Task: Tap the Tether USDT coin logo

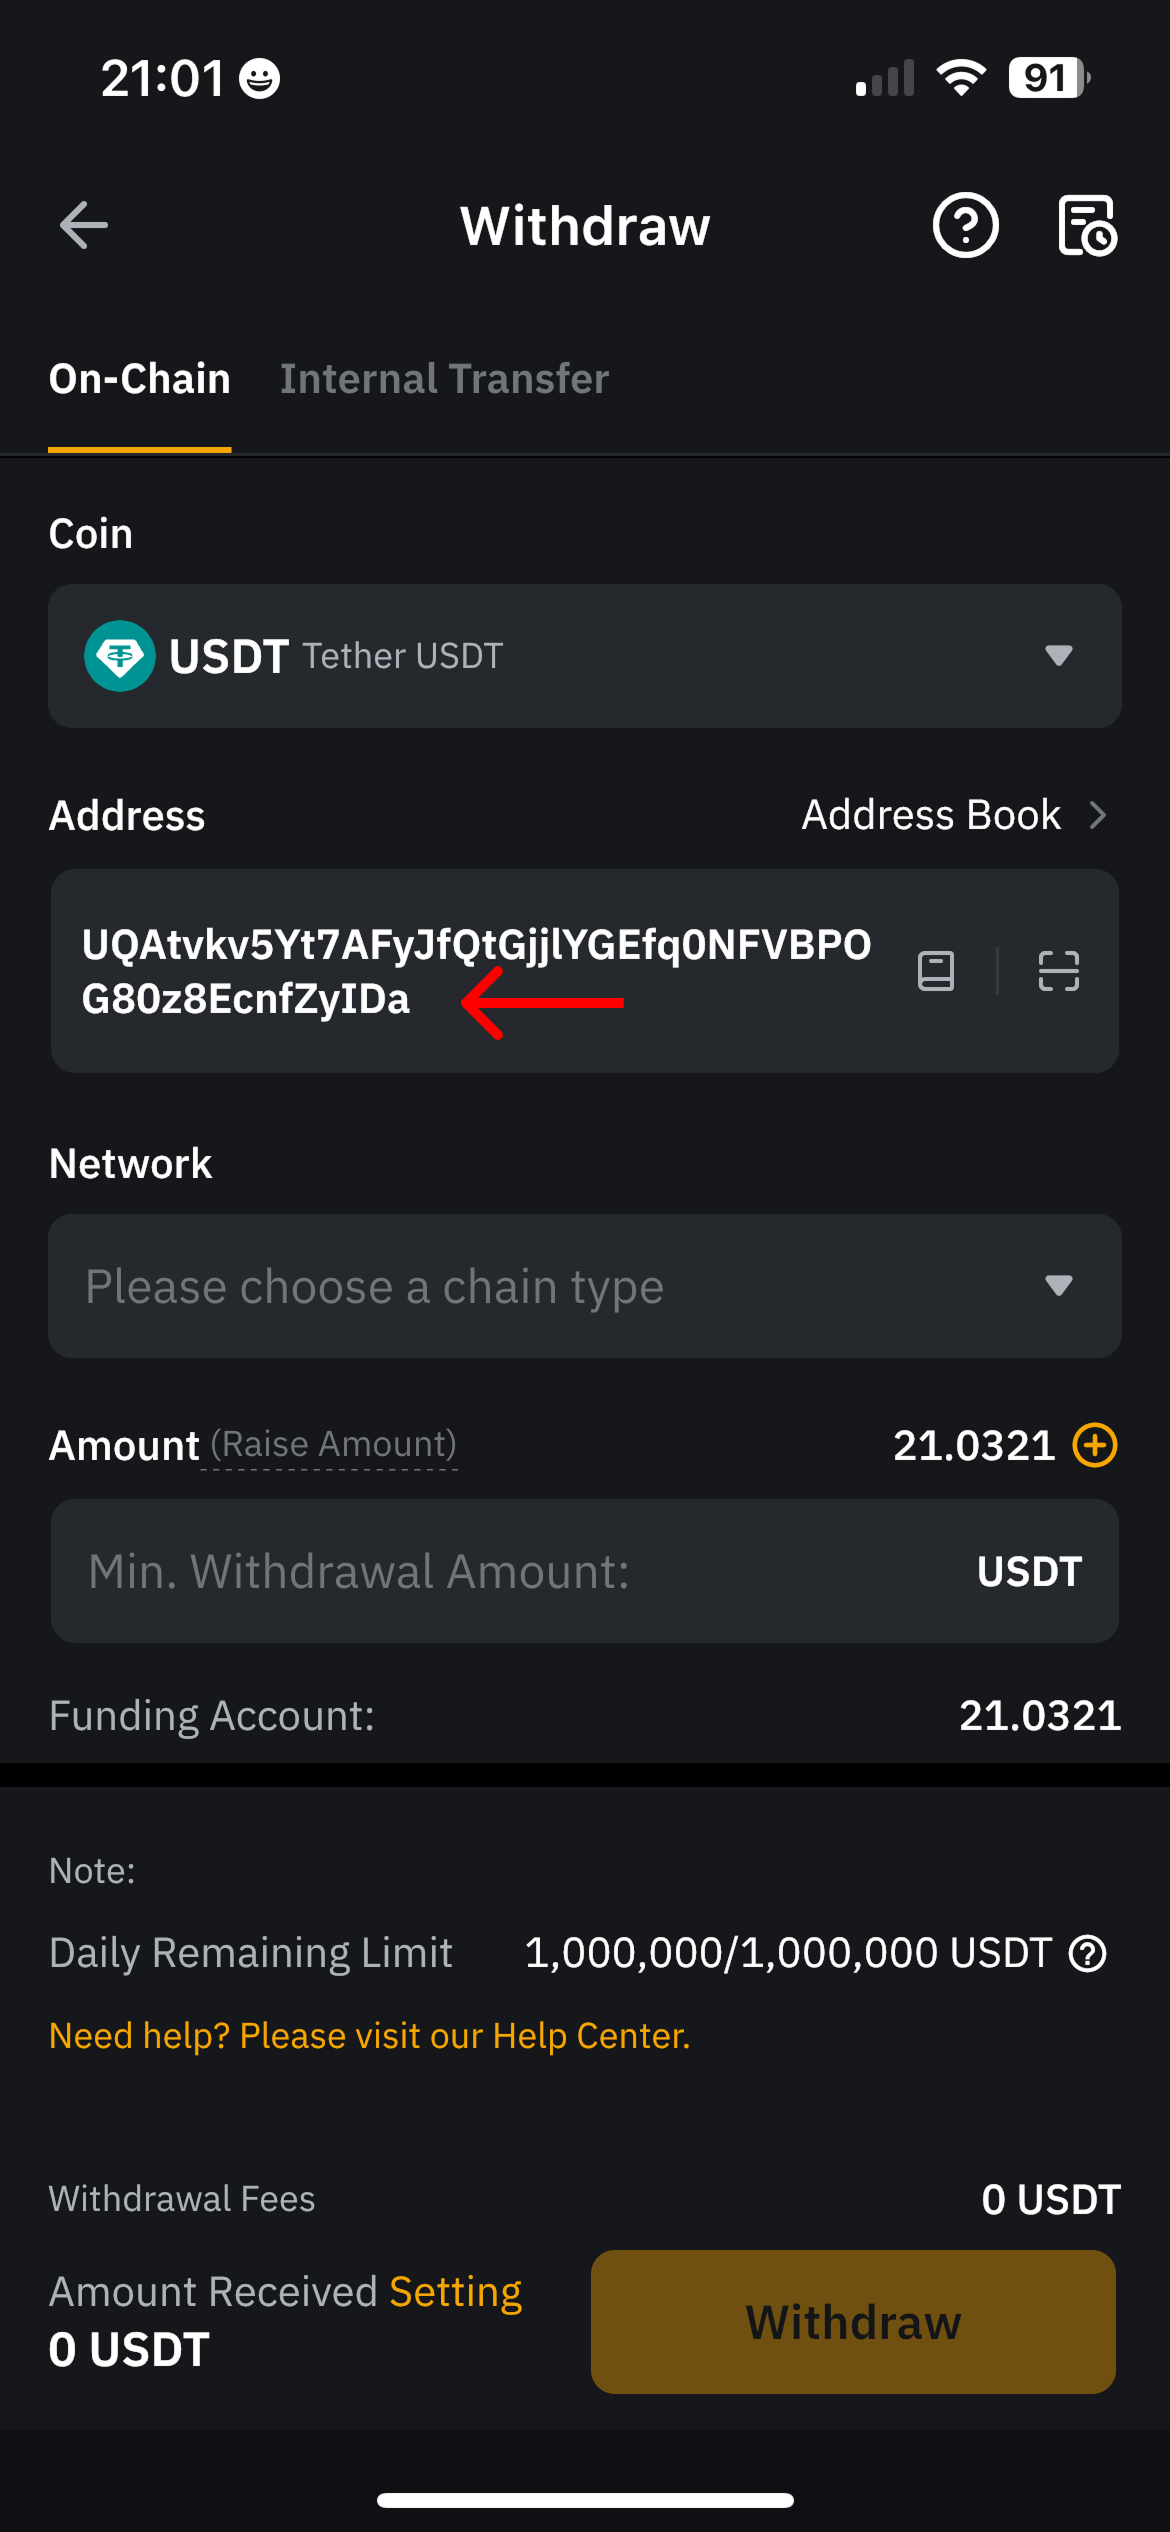Action: (120, 656)
